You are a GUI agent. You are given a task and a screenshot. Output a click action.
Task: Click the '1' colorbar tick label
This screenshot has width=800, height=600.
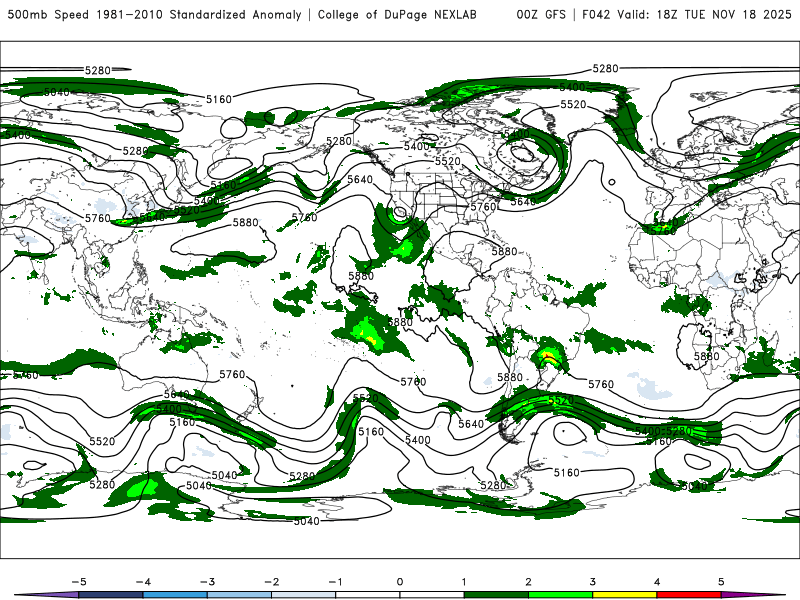coord(464,582)
